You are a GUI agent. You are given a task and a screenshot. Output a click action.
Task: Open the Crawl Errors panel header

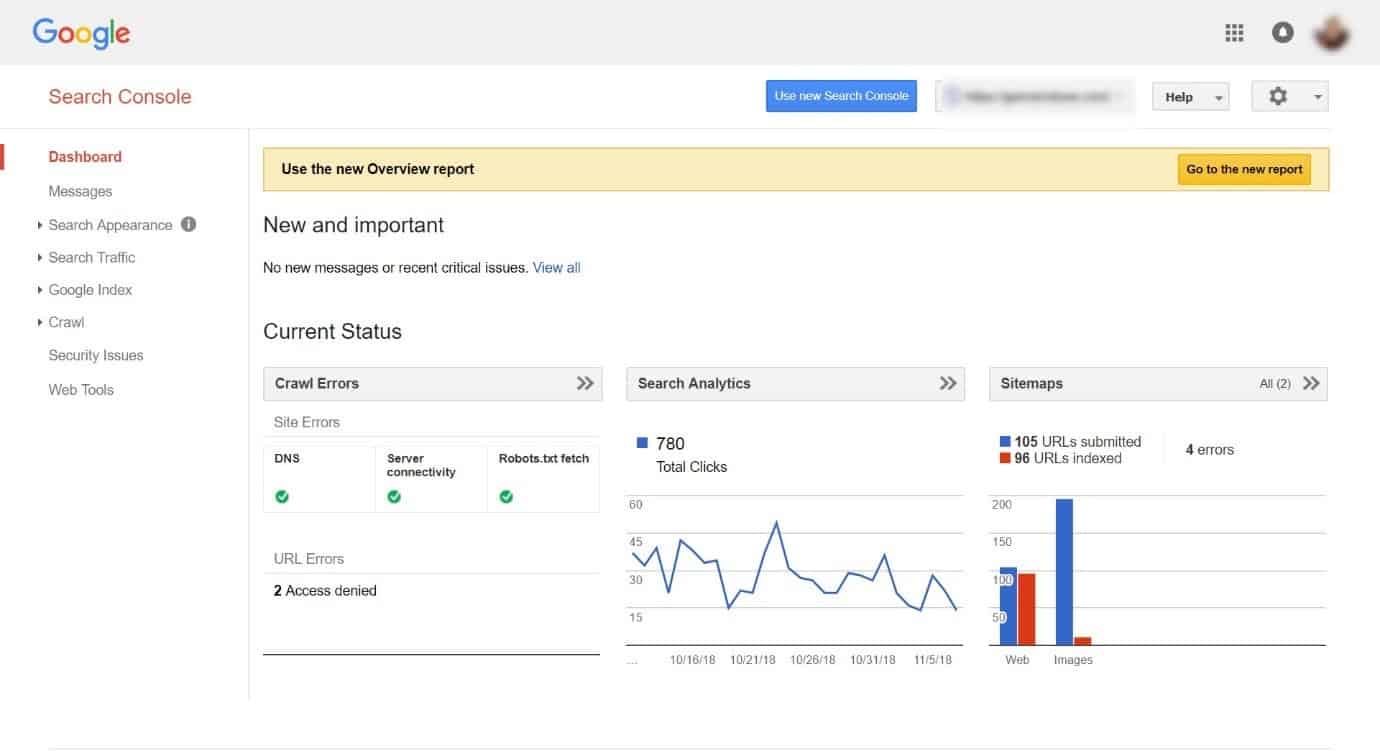[x=432, y=383]
